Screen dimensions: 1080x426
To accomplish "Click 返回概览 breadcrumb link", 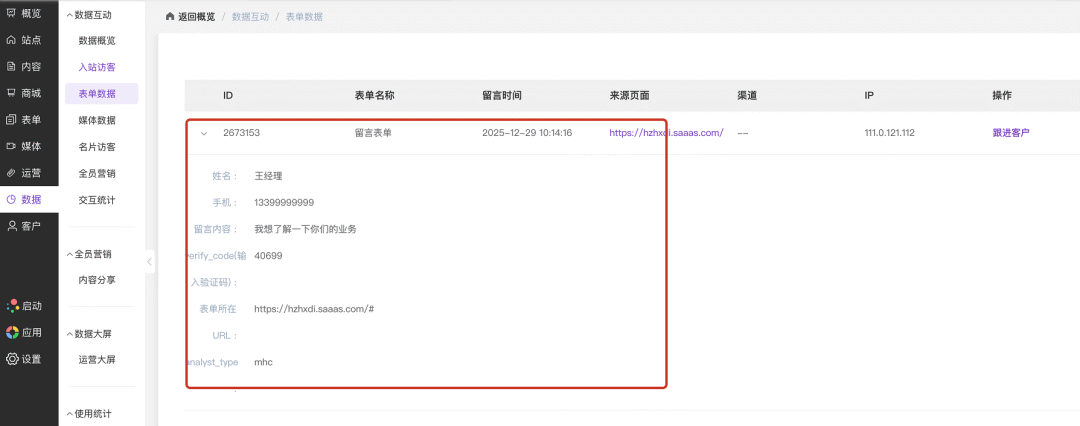I will (190, 17).
